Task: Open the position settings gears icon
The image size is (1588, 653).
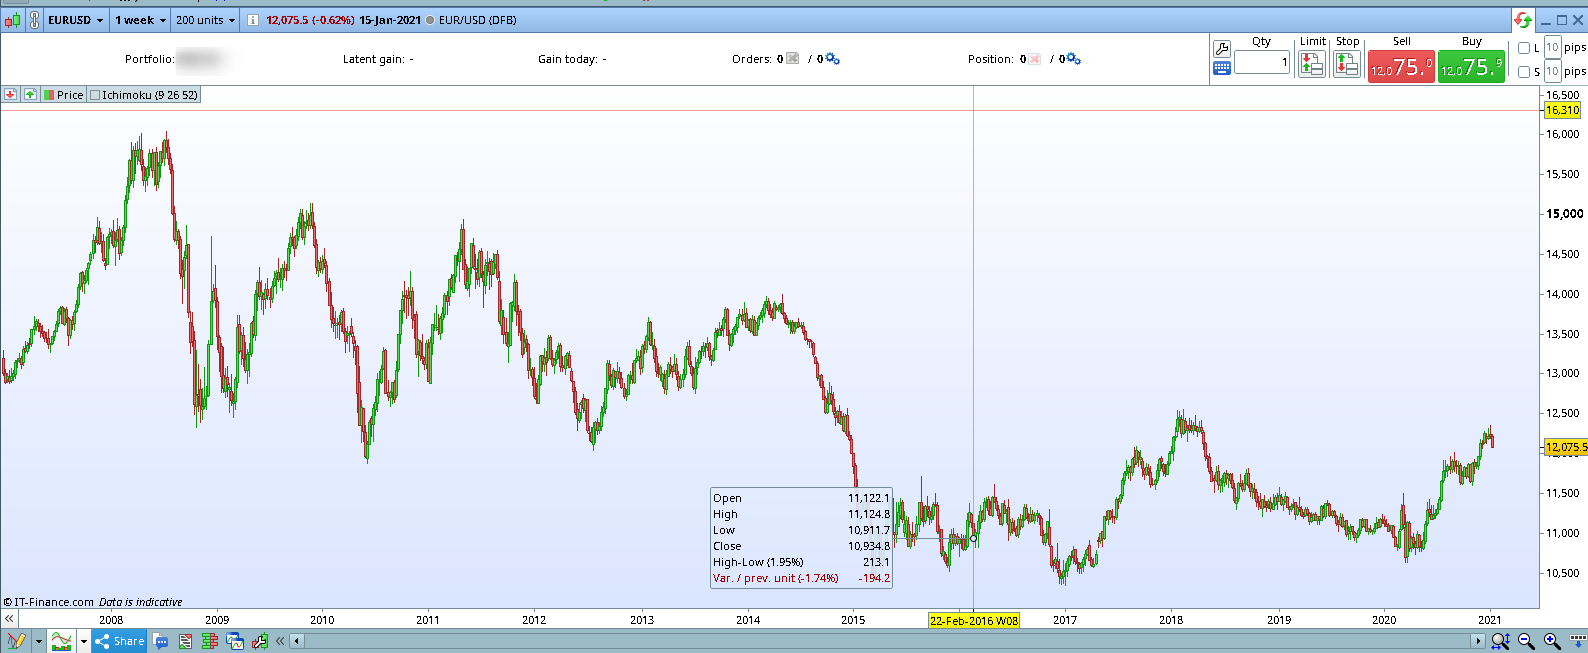Action: [1074, 59]
